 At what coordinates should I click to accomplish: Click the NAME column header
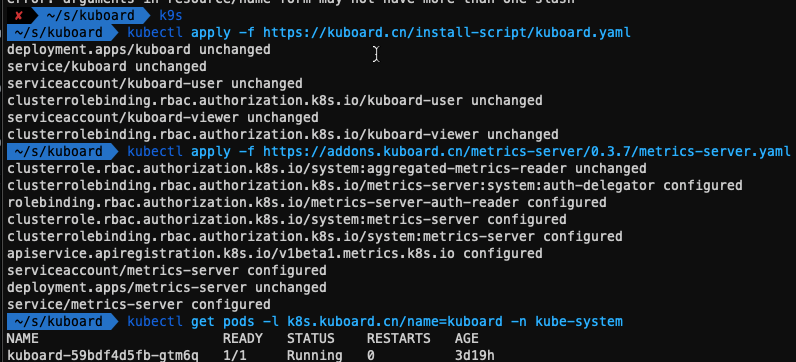pos(23,339)
